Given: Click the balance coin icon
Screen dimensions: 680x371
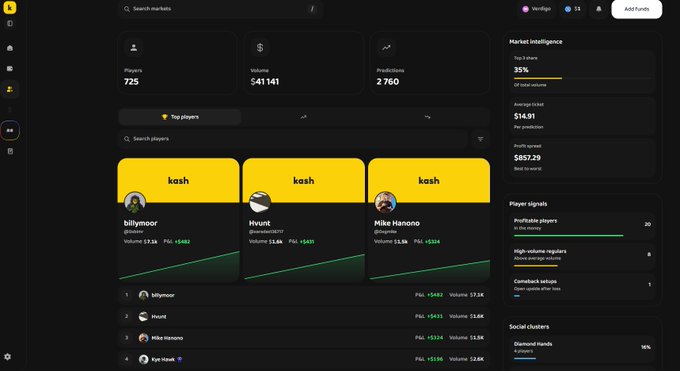Looking at the screenshot, I should point(568,9).
